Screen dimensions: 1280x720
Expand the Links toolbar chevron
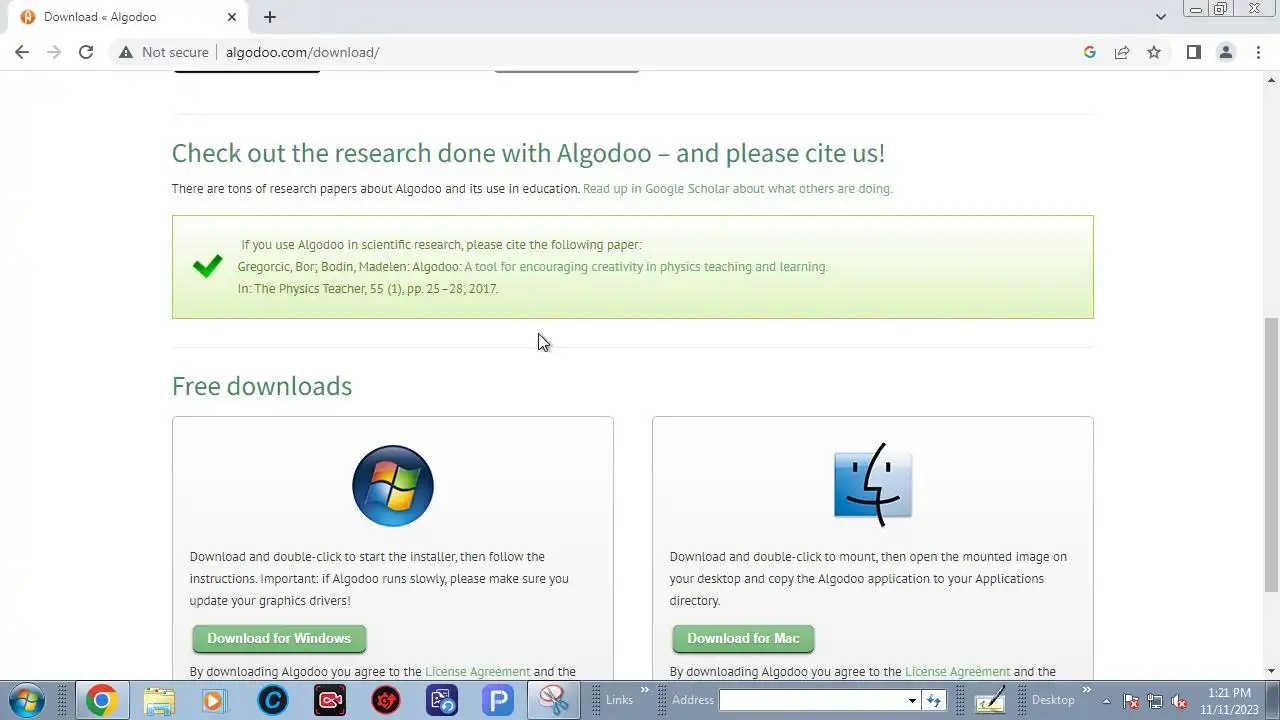click(x=645, y=690)
